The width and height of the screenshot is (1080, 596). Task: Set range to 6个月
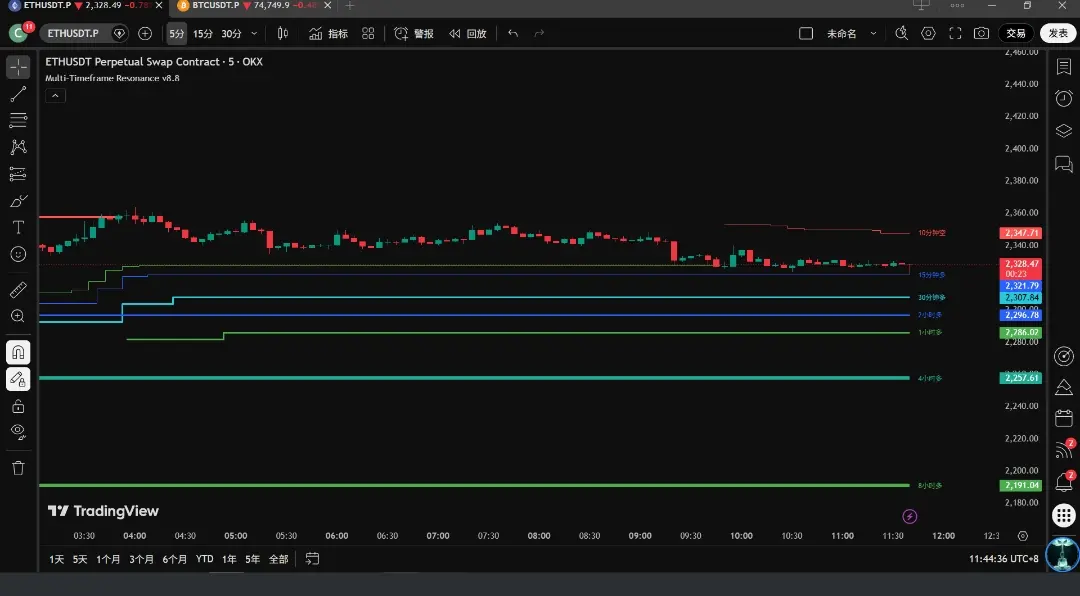tap(174, 559)
